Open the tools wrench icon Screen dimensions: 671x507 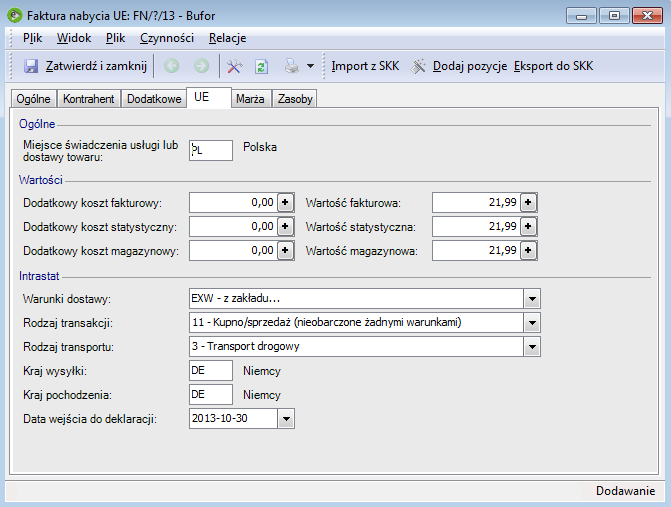[x=234, y=66]
